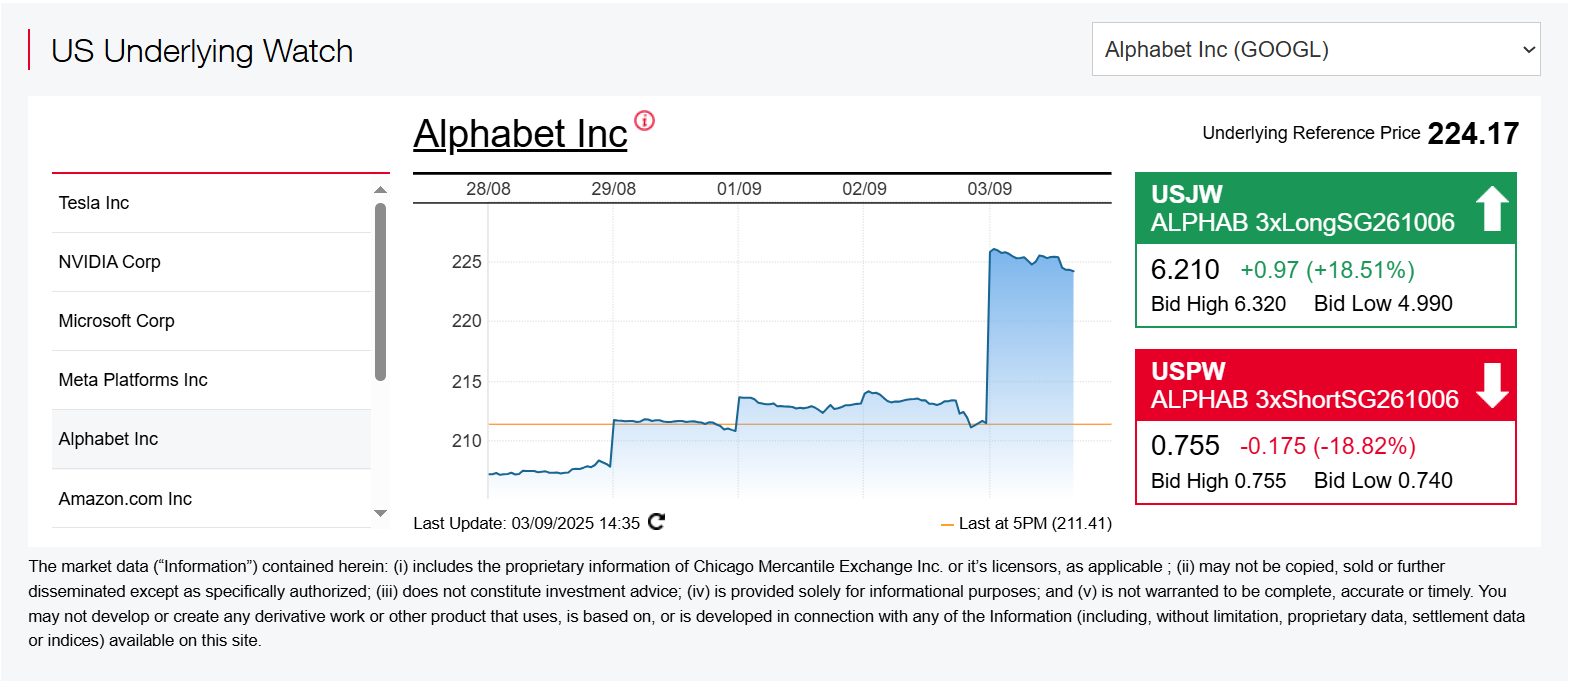Click the white up arrow on USJW card

click(1492, 208)
